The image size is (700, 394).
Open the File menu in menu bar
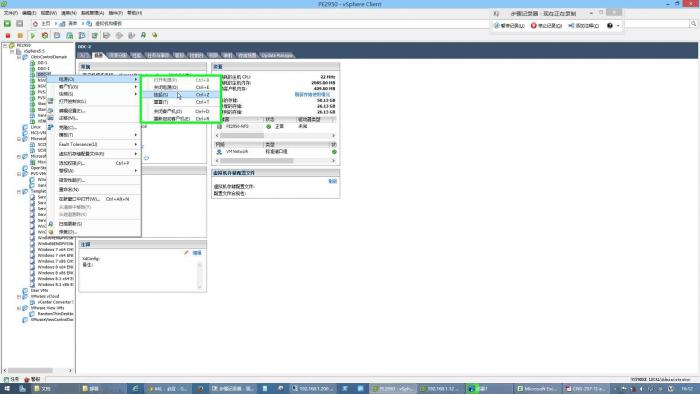pos(11,13)
